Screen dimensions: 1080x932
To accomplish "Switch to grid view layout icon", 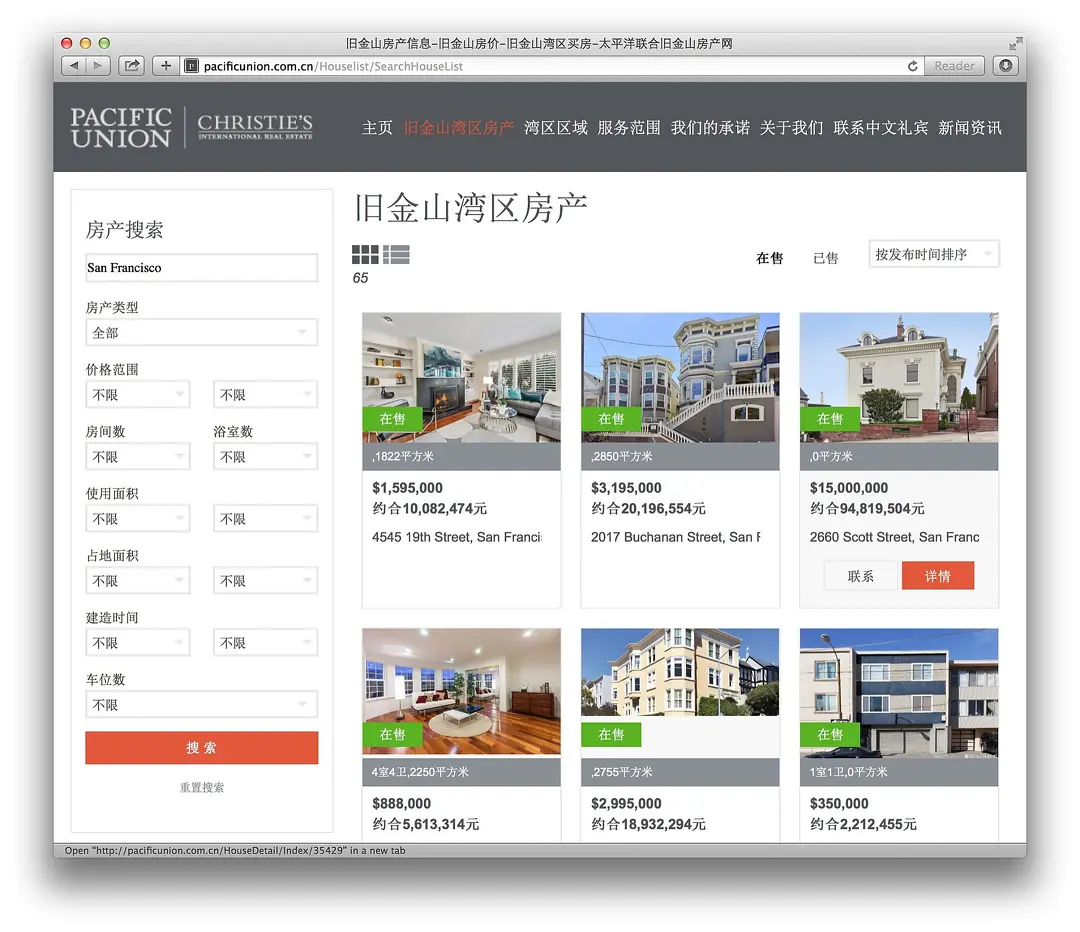I will pyautogui.click(x=365, y=255).
